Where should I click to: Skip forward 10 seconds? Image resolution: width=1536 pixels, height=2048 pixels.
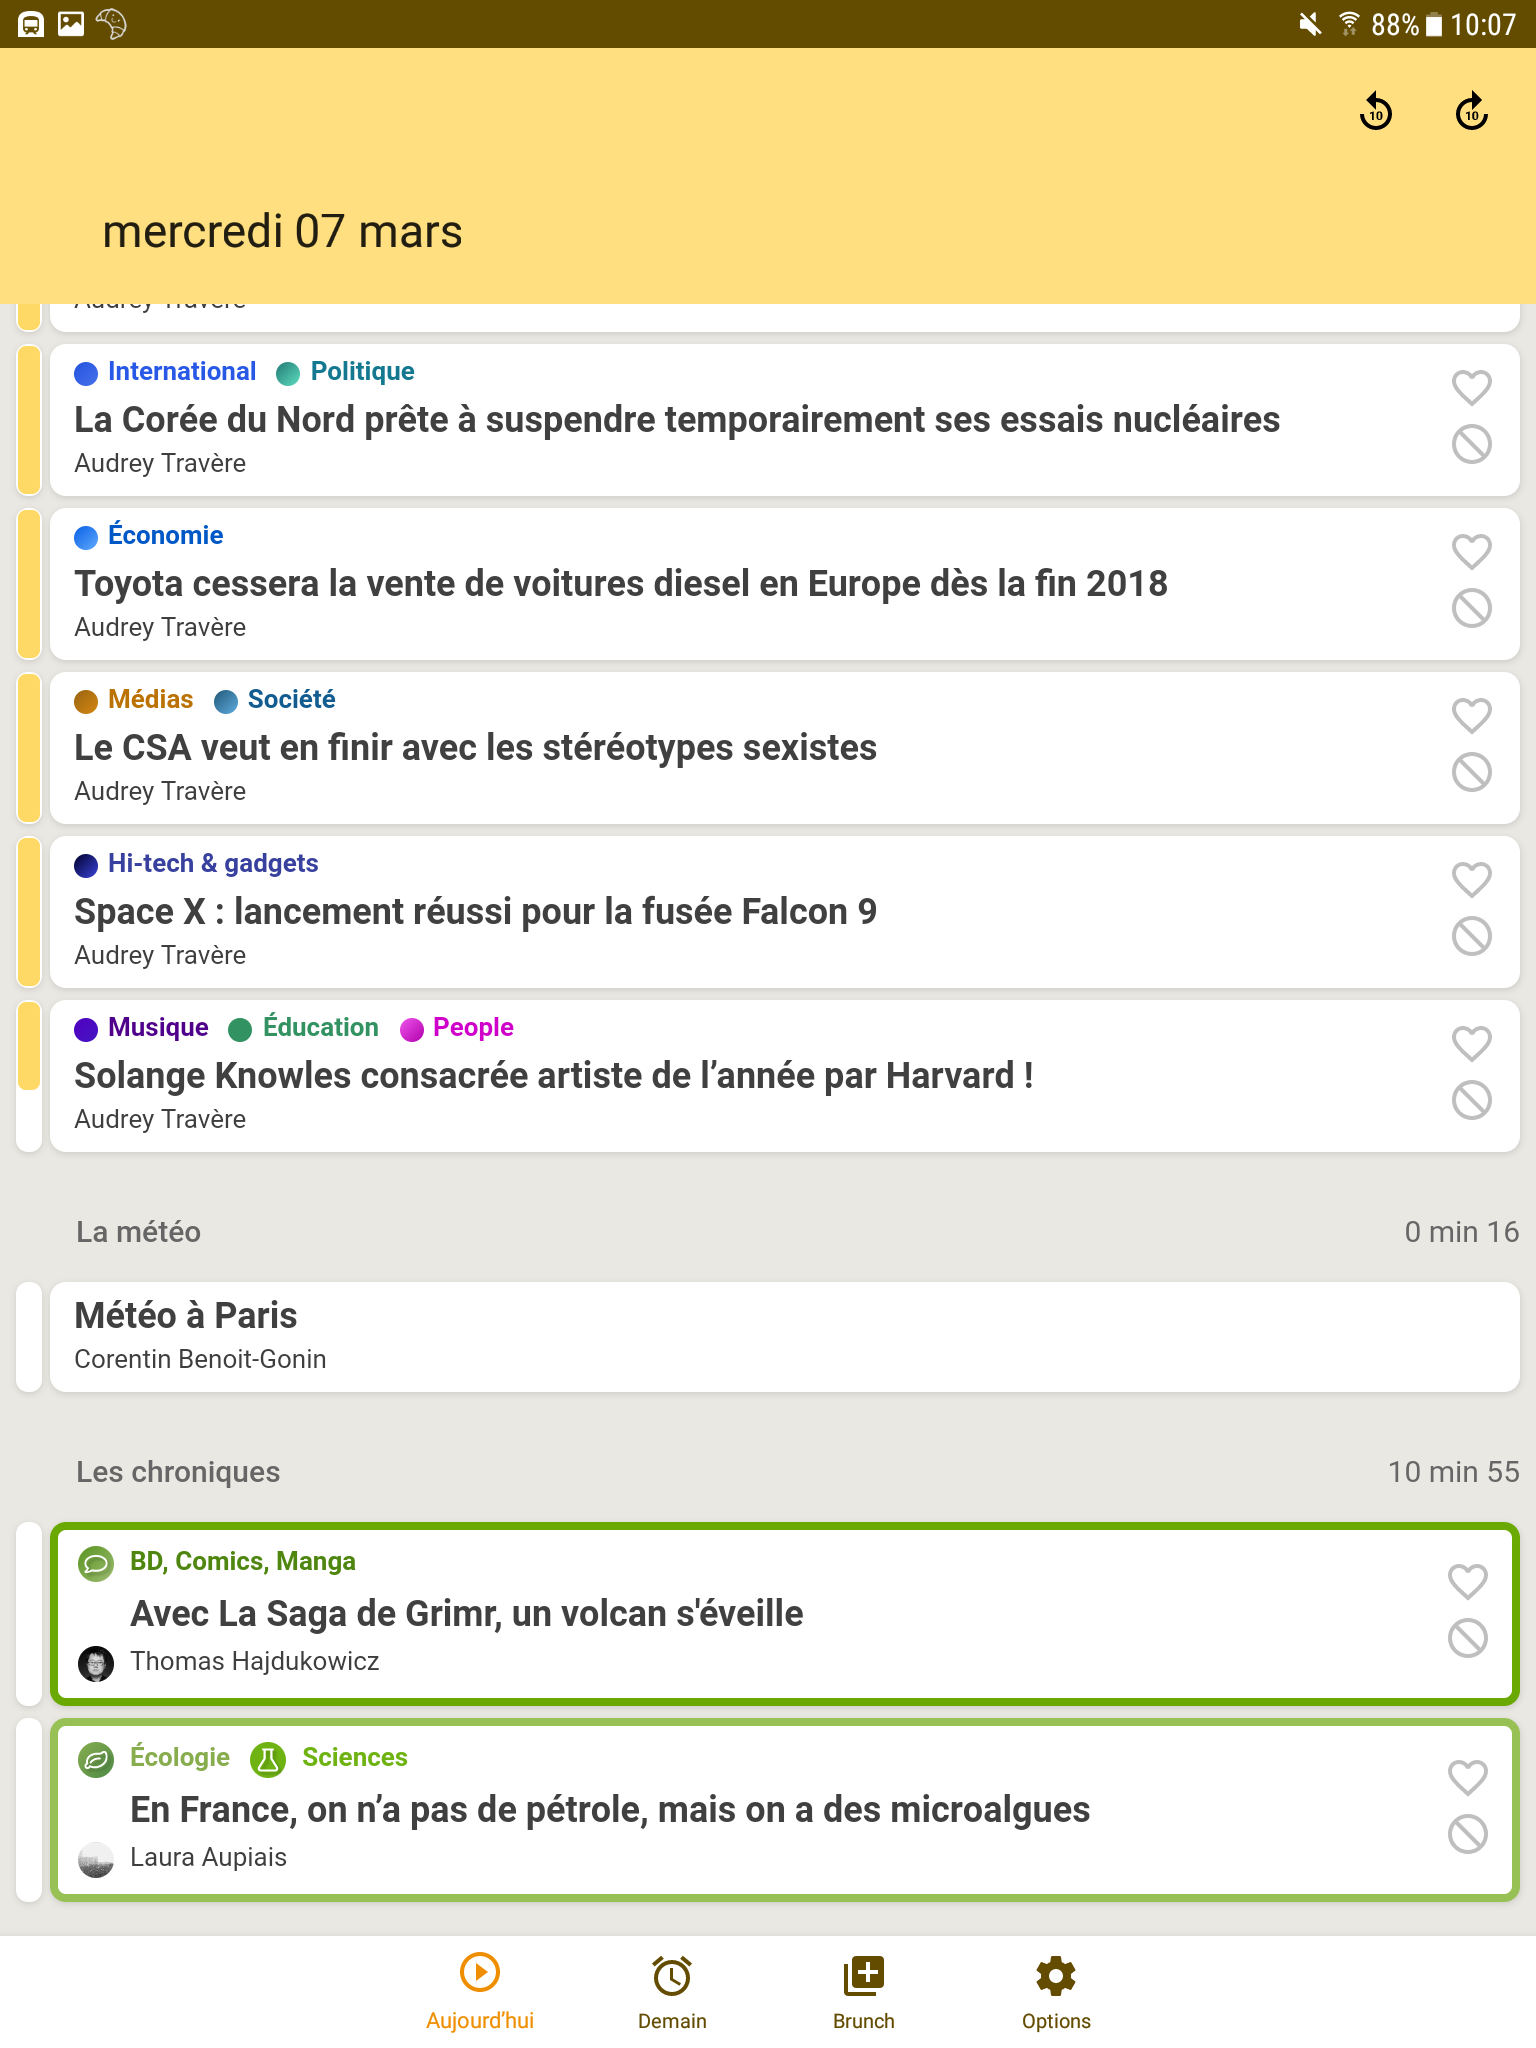(1471, 112)
